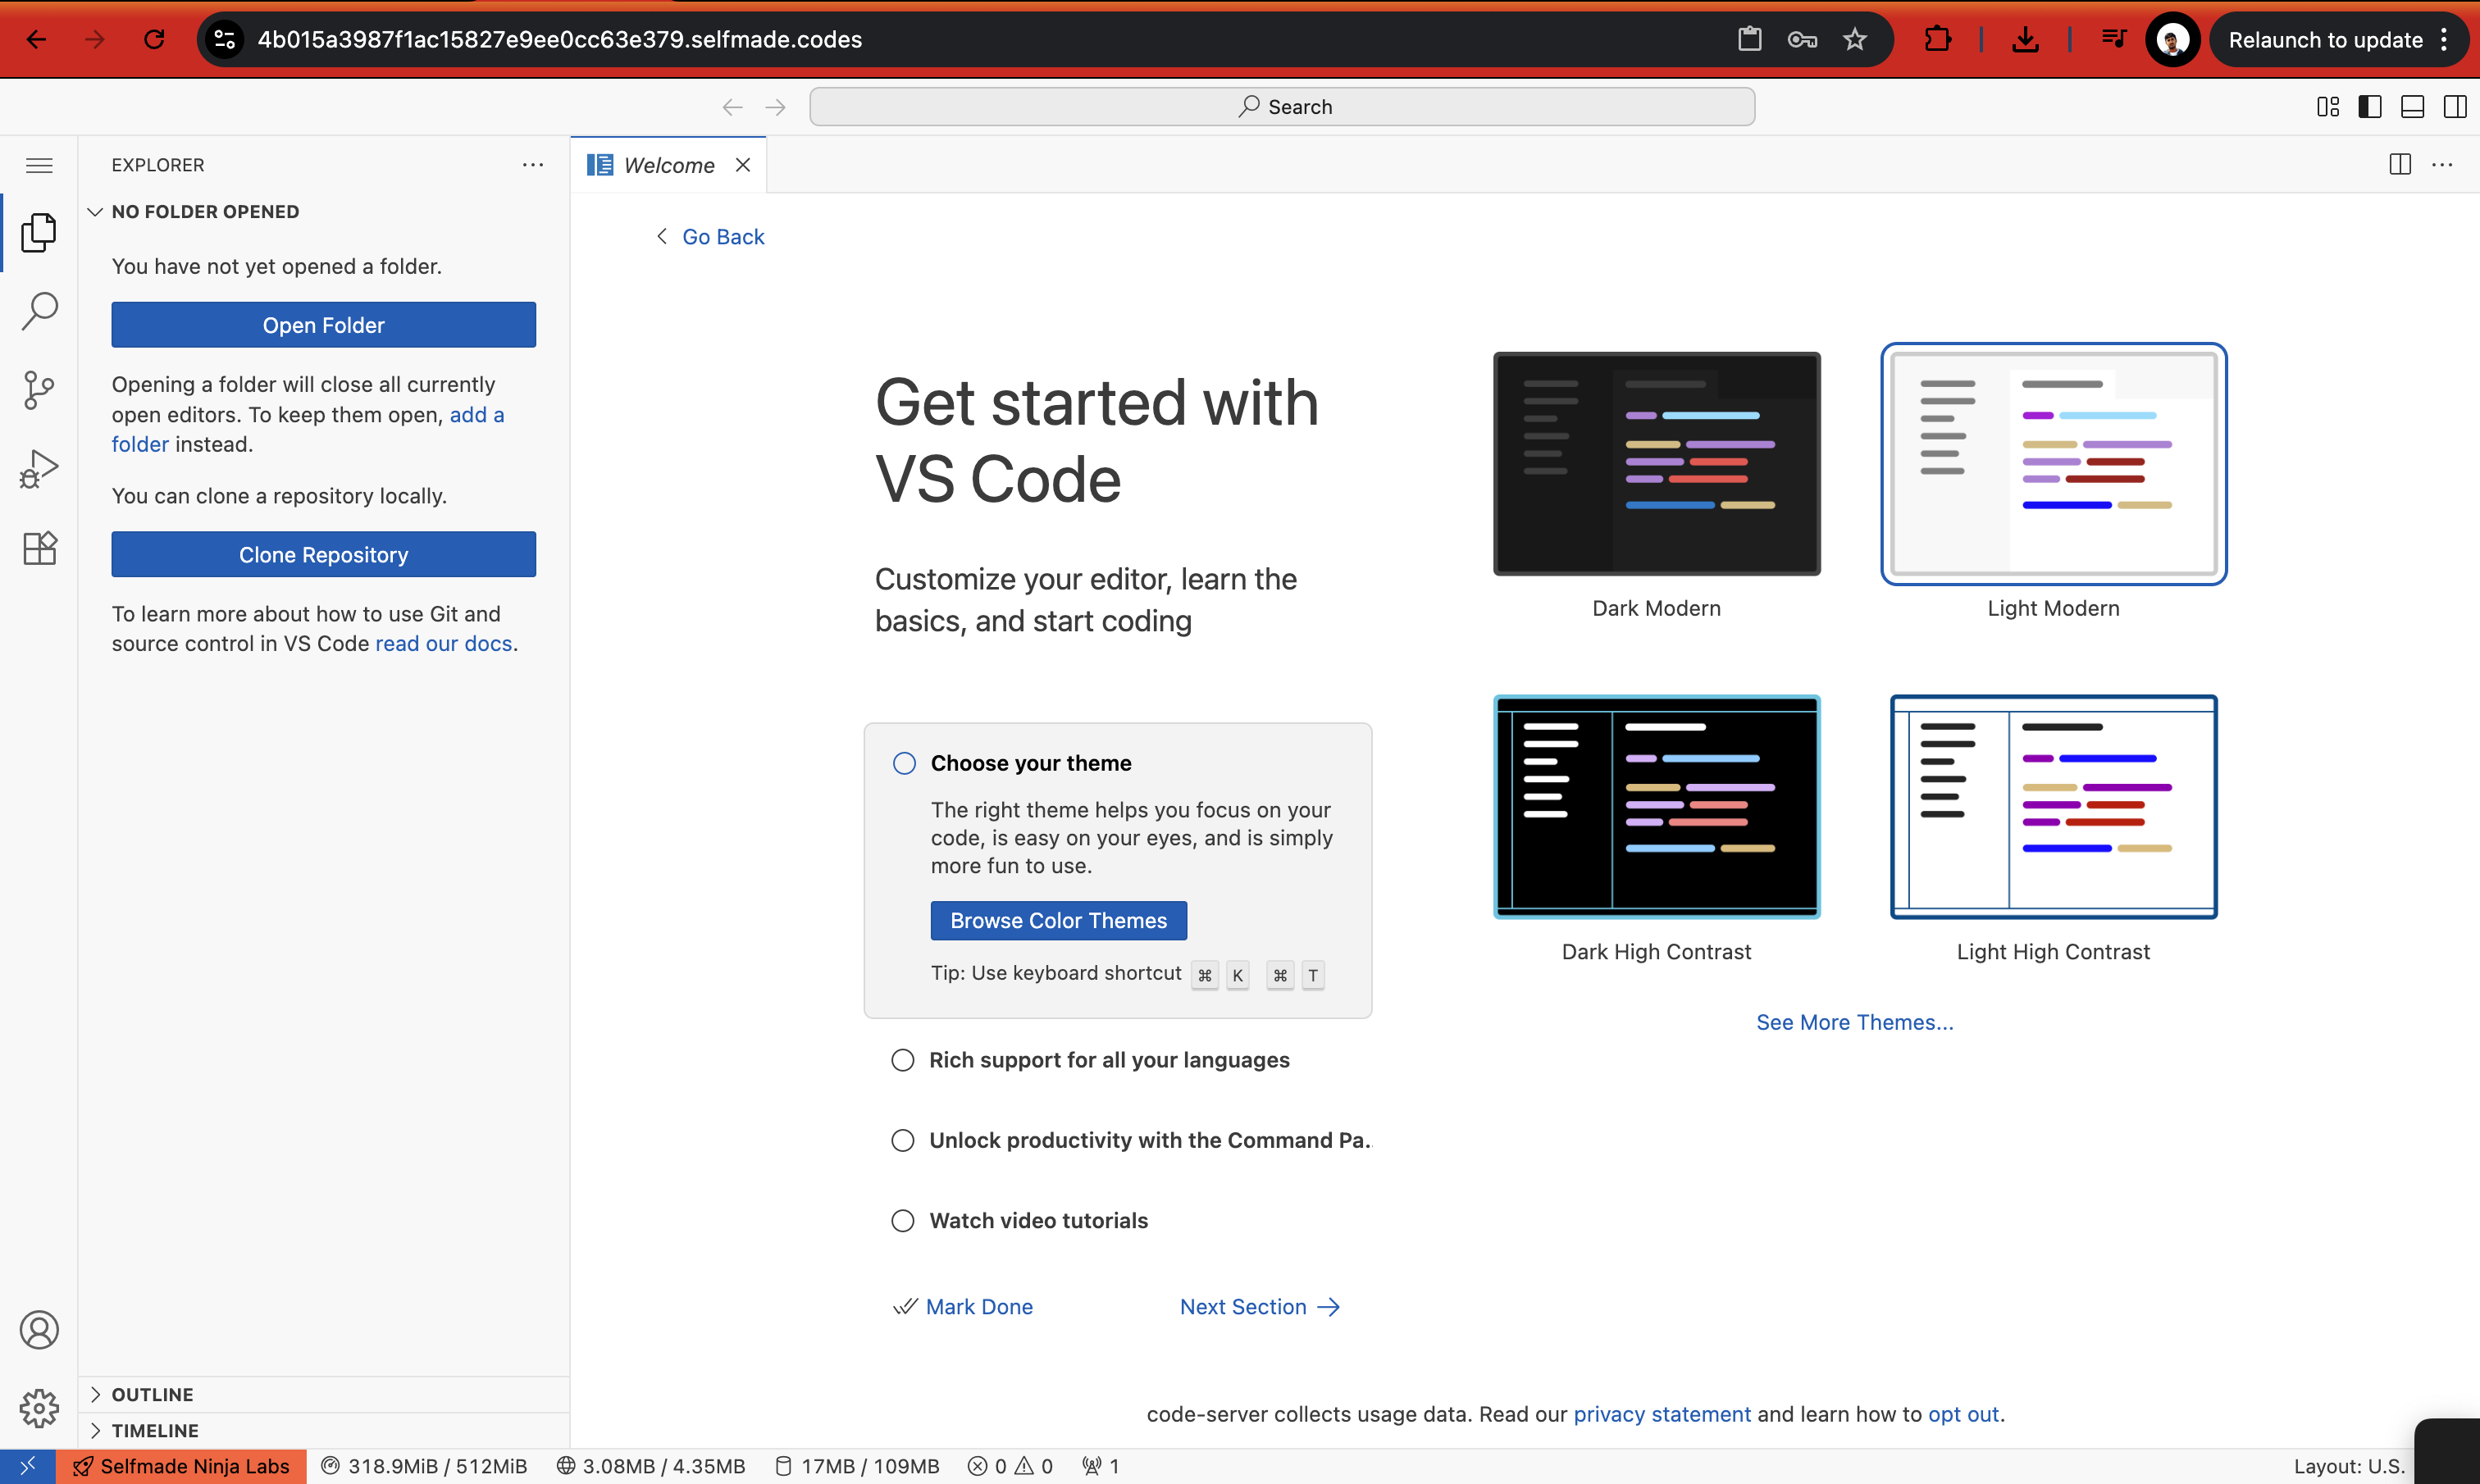Viewport: 2480px width, 1484px height.
Task: Select the Welcome editor tab
Action: tap(668, 165)
